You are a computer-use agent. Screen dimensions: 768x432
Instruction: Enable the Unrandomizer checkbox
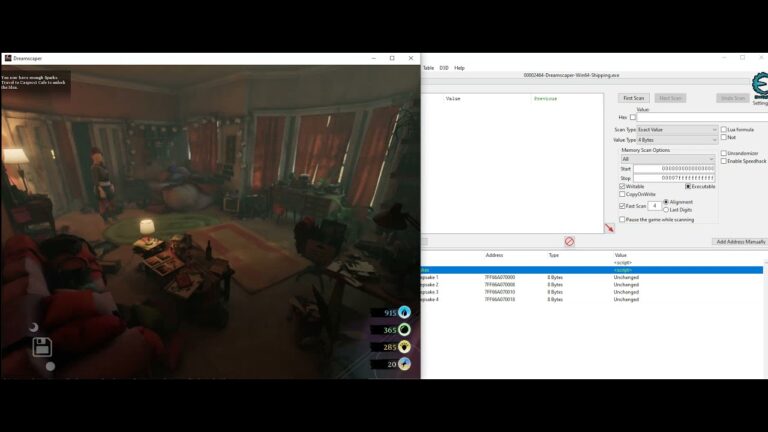723,153
